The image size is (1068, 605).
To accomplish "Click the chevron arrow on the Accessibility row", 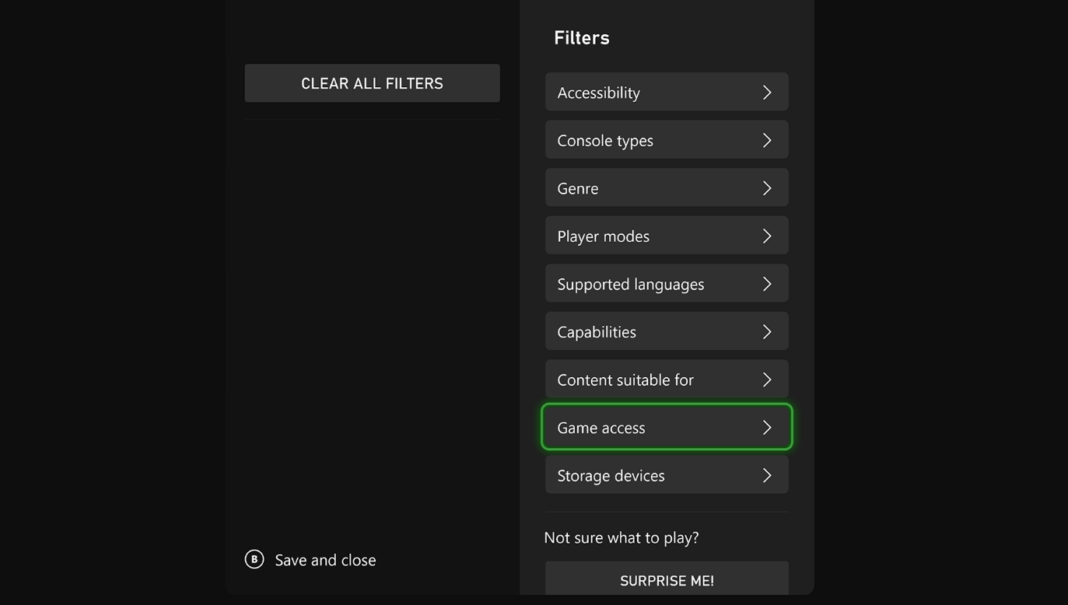I will coord(767,92).
